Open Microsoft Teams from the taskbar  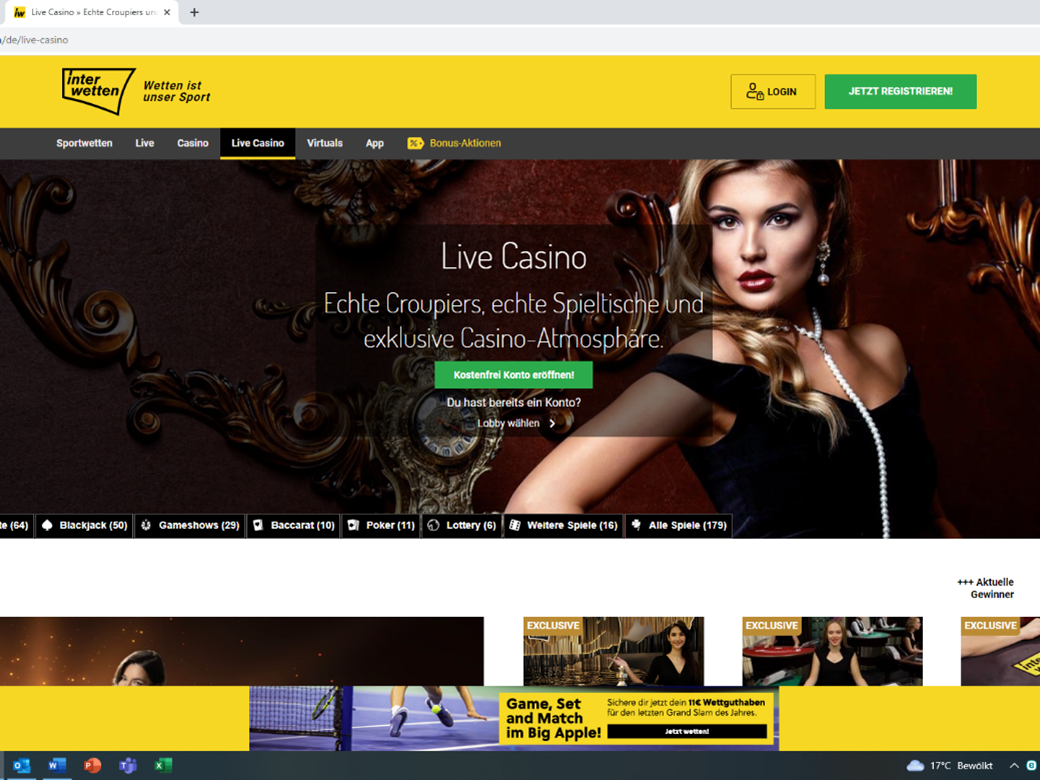tap(128, 766)
